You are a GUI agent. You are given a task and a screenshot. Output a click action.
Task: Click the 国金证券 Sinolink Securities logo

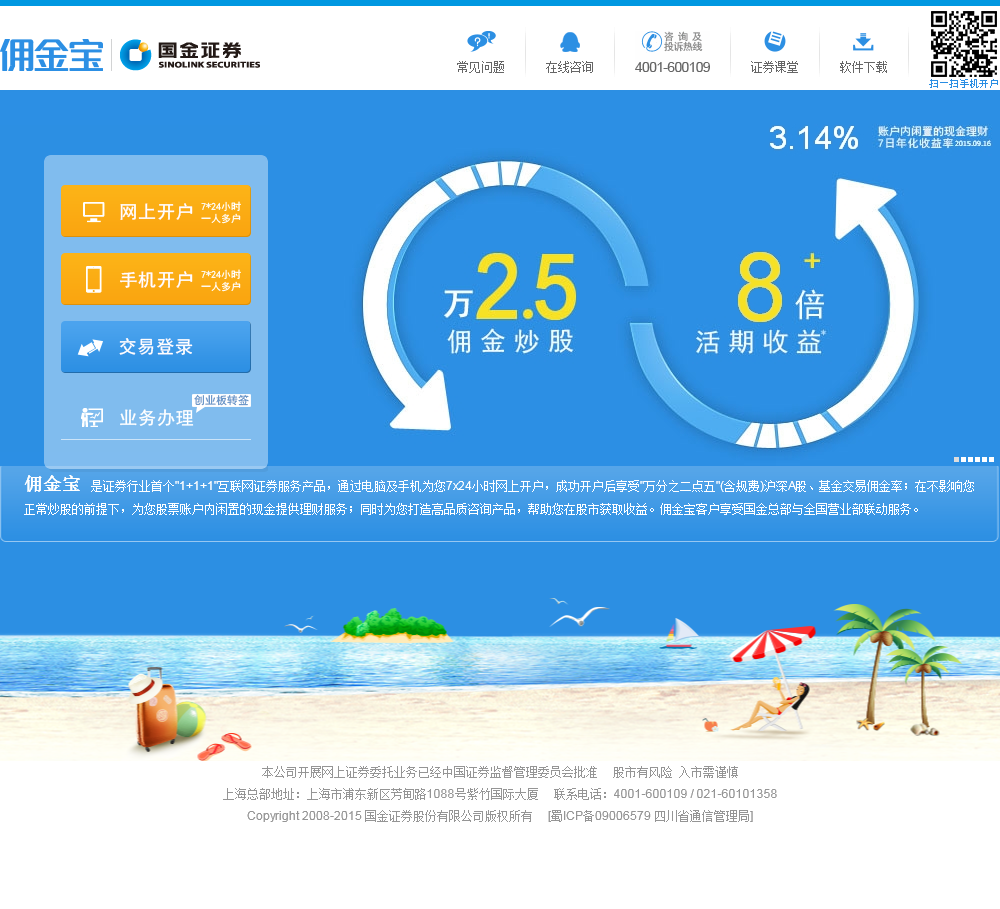[x=190, y=55]
